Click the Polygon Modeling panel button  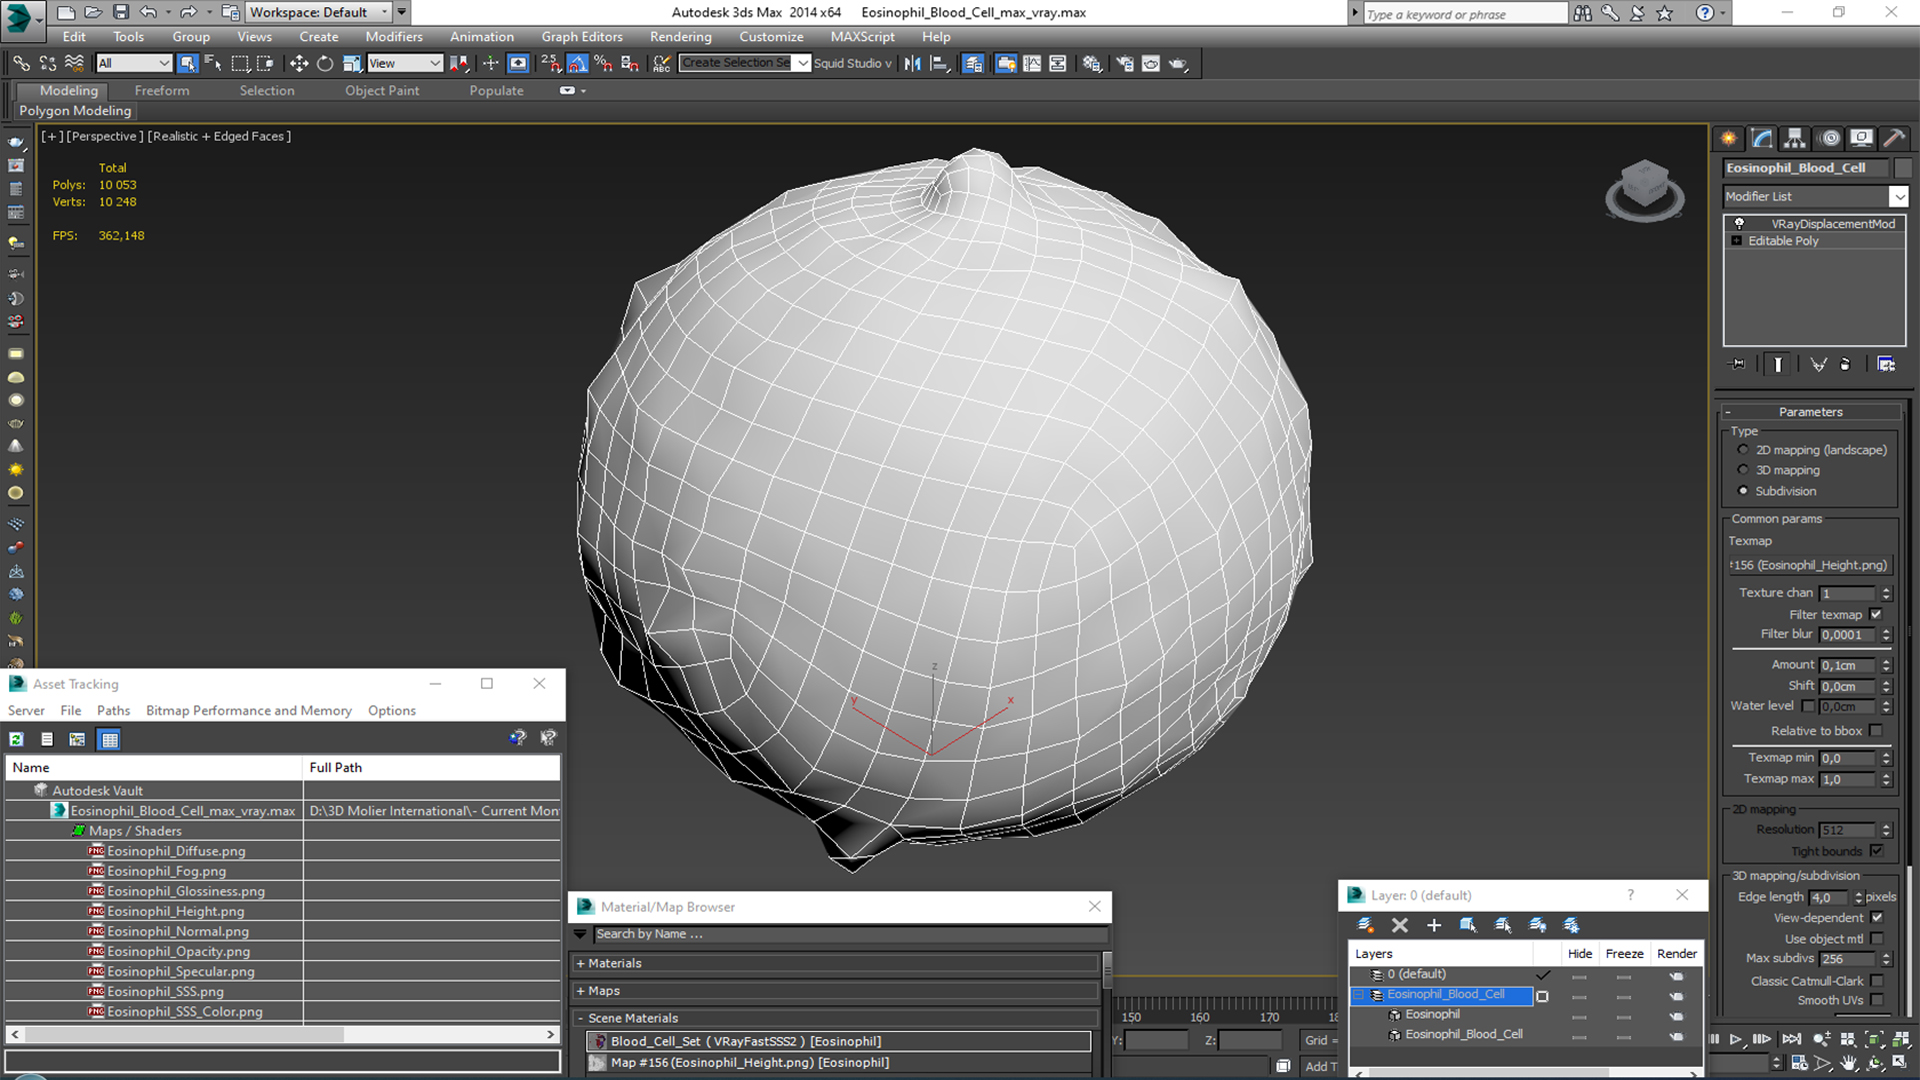(75, 111)
